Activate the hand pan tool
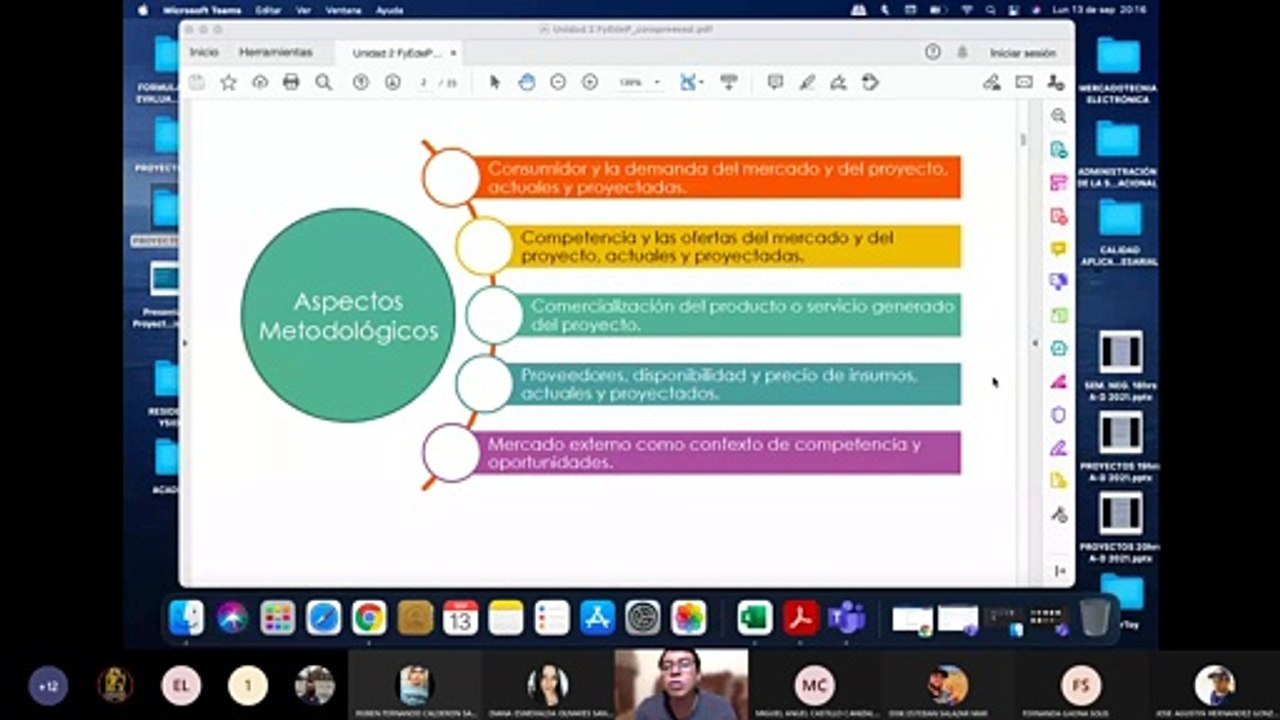The image size is (1280, 720). pyautogui.click(x=526, y=83)
